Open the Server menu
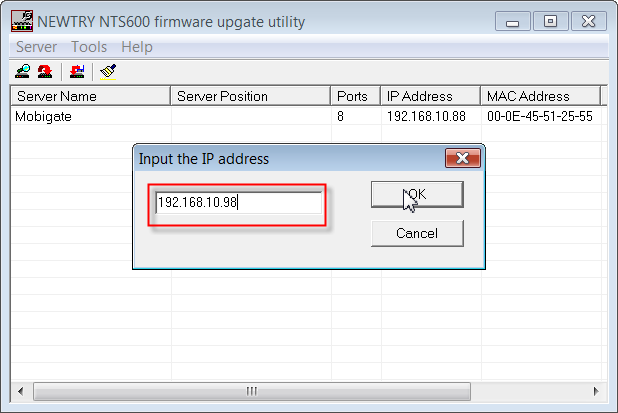The image size is (618, 413). [36, 47]
